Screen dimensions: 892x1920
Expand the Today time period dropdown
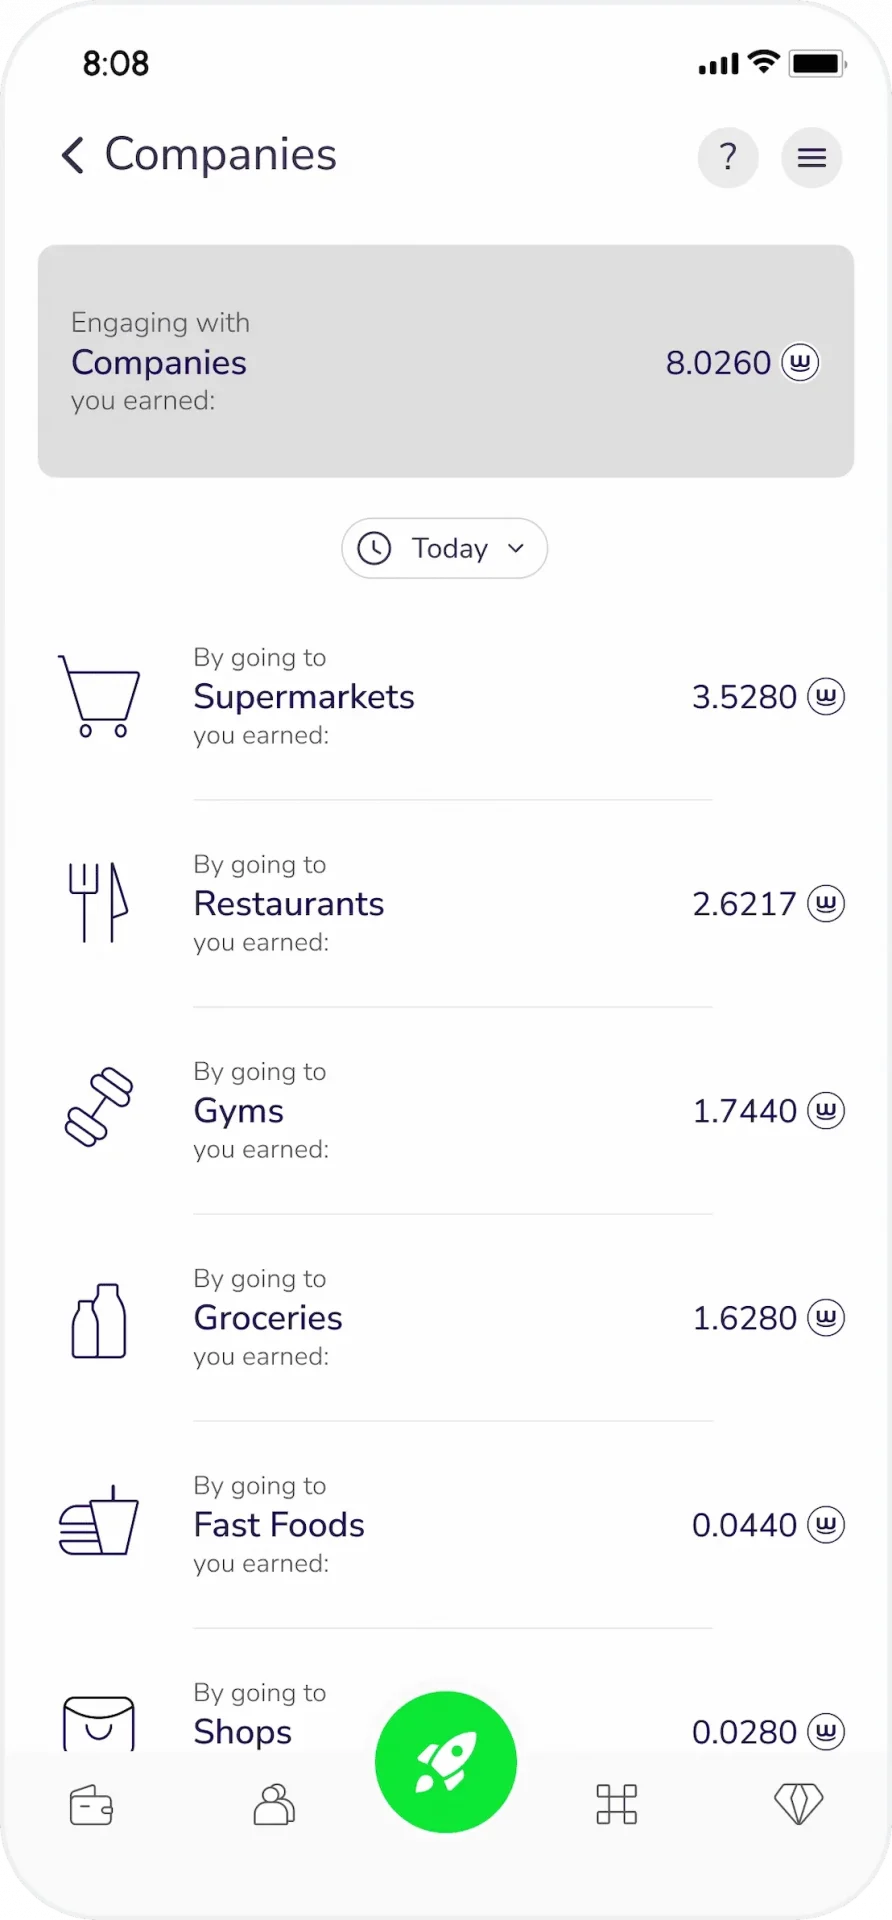coord(445,548)
